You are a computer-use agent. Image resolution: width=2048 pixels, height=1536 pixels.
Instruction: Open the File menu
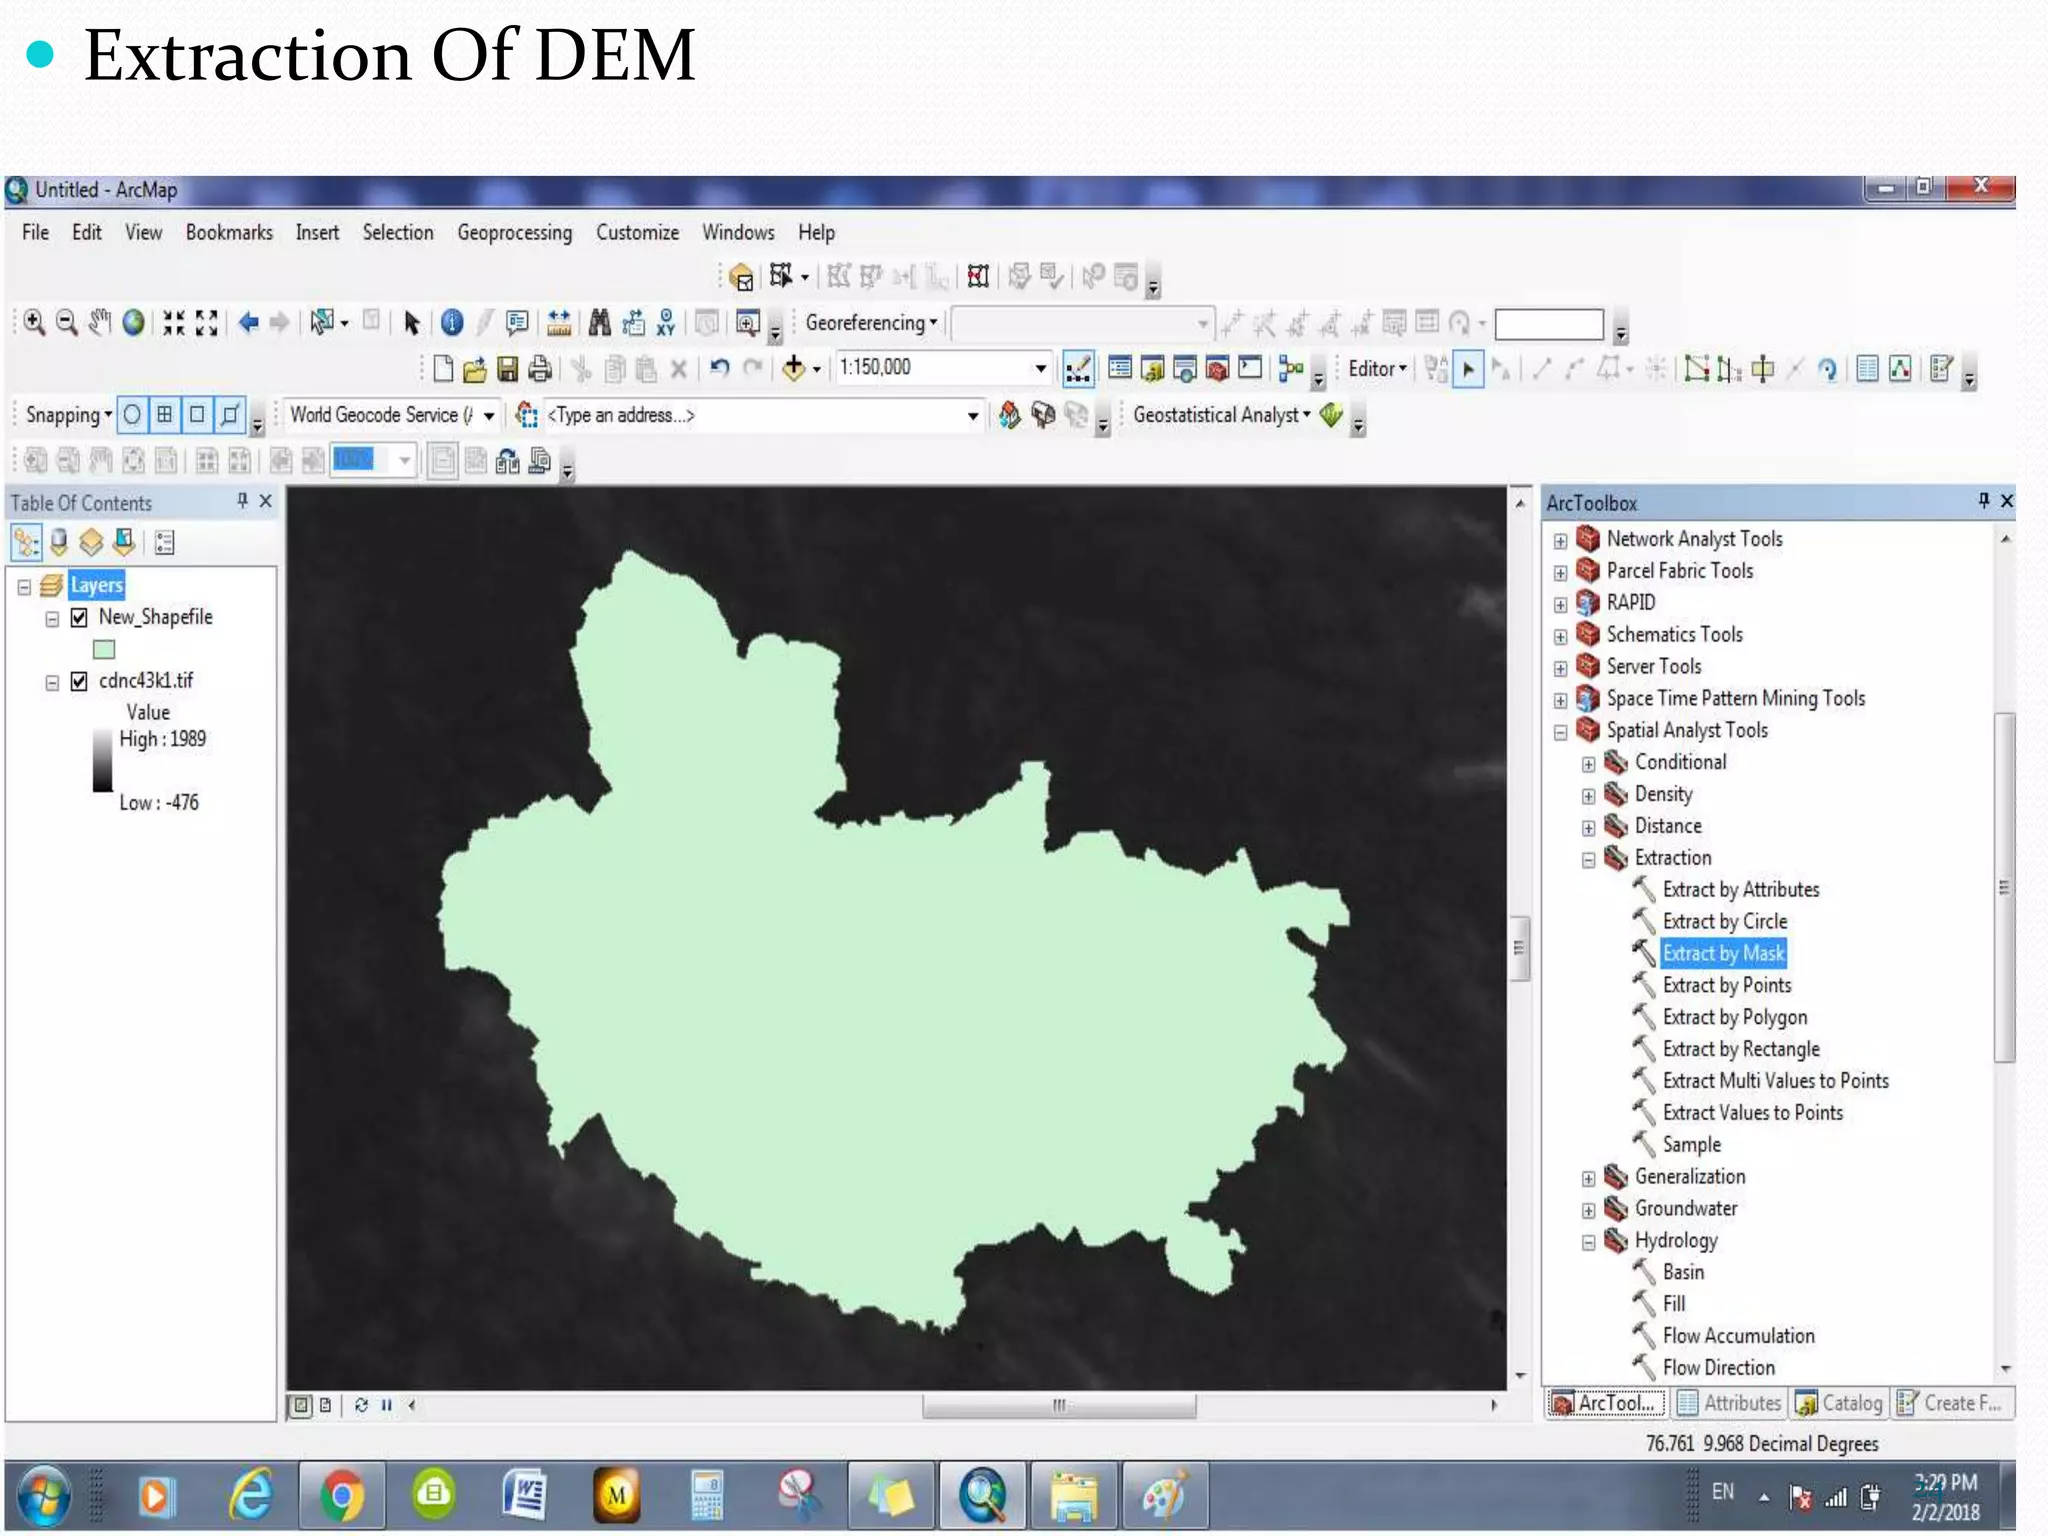click(35, 232)
